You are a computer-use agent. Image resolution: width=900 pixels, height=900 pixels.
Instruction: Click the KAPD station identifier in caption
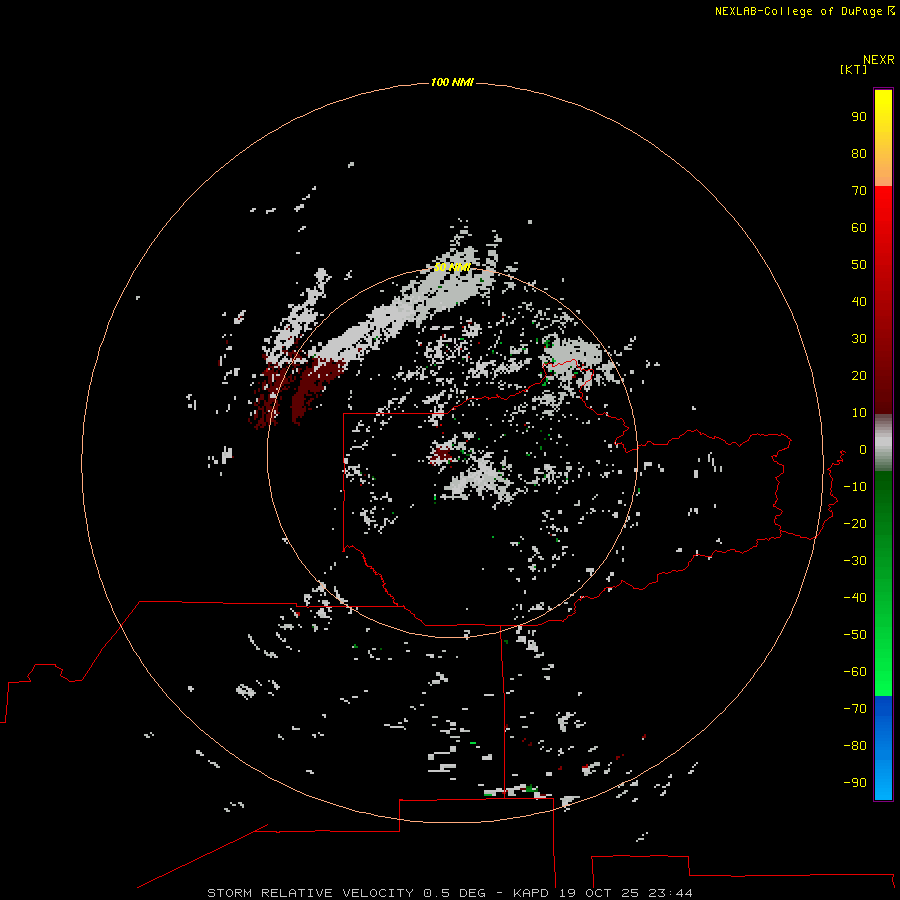(533, 893)
